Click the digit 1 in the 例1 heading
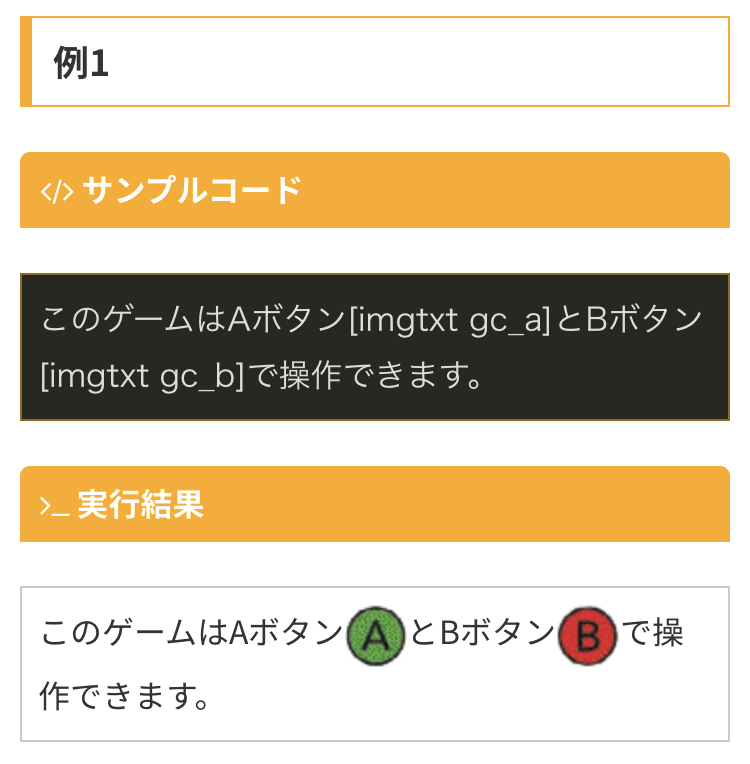Viewport: 750px width, 764px height. 99,63
